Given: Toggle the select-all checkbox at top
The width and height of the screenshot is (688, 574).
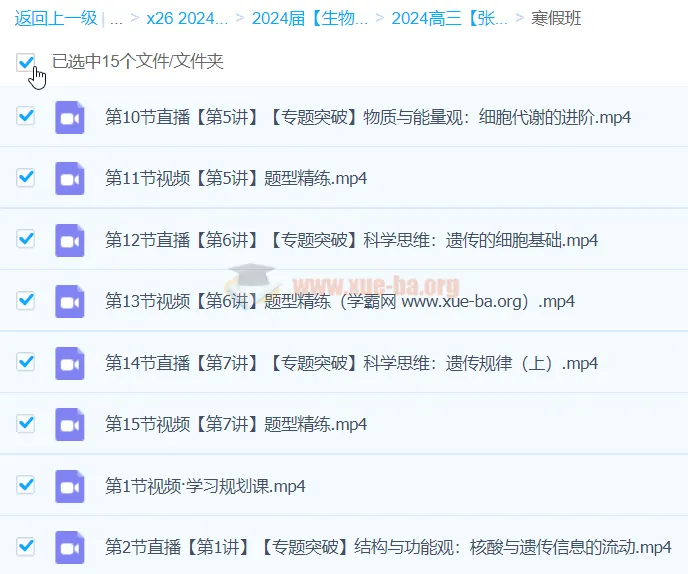Looking at the screenshot, I should 26,62.
